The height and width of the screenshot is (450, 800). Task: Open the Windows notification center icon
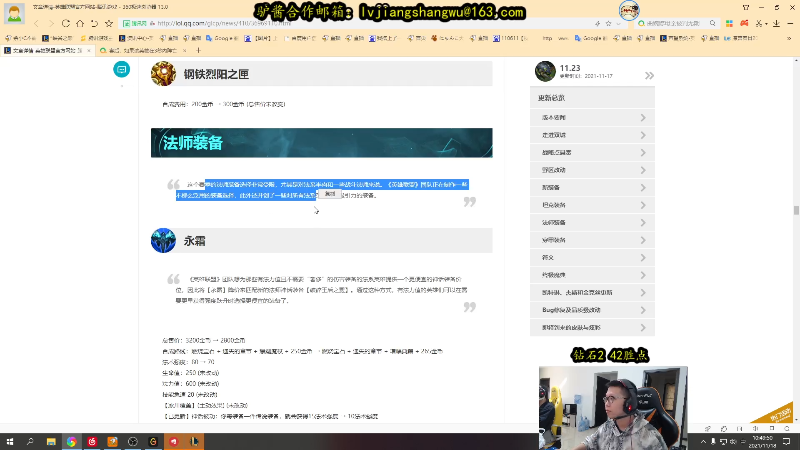(787, 442)
